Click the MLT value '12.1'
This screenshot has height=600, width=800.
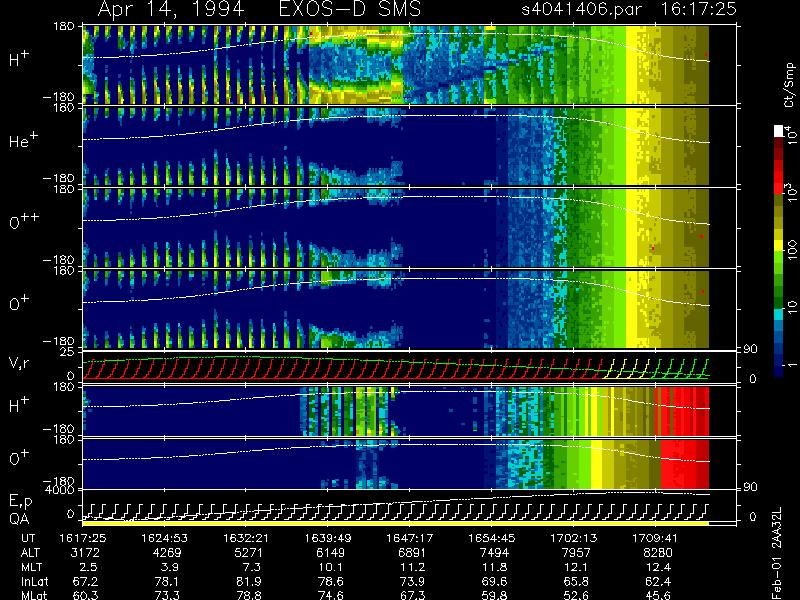[576, 567]
